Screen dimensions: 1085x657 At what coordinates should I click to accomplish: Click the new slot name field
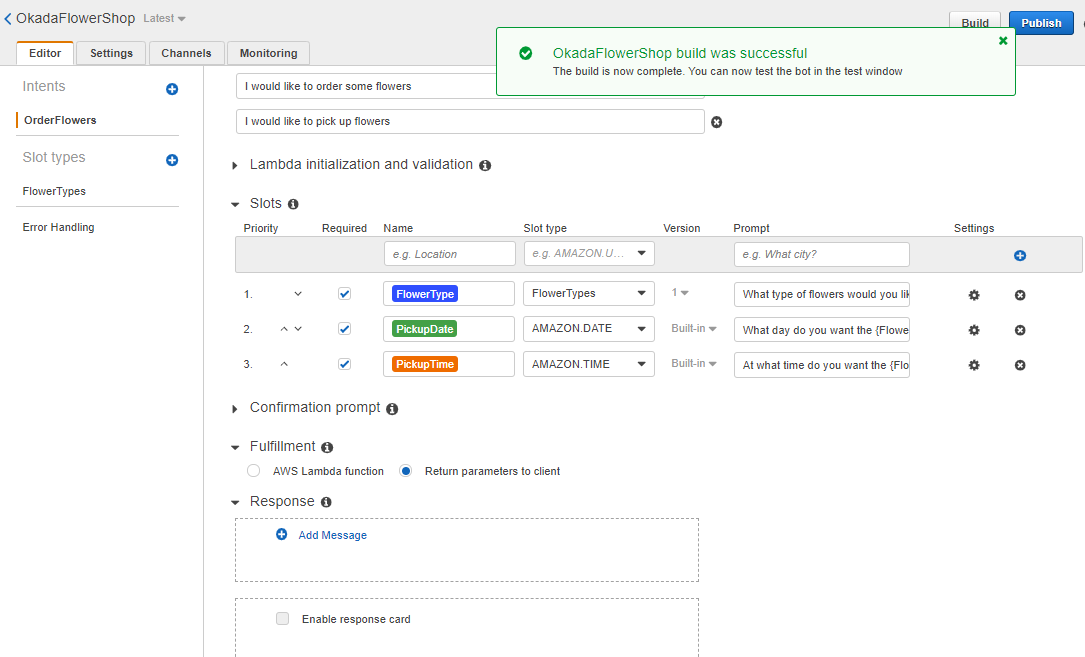point(450,254)
